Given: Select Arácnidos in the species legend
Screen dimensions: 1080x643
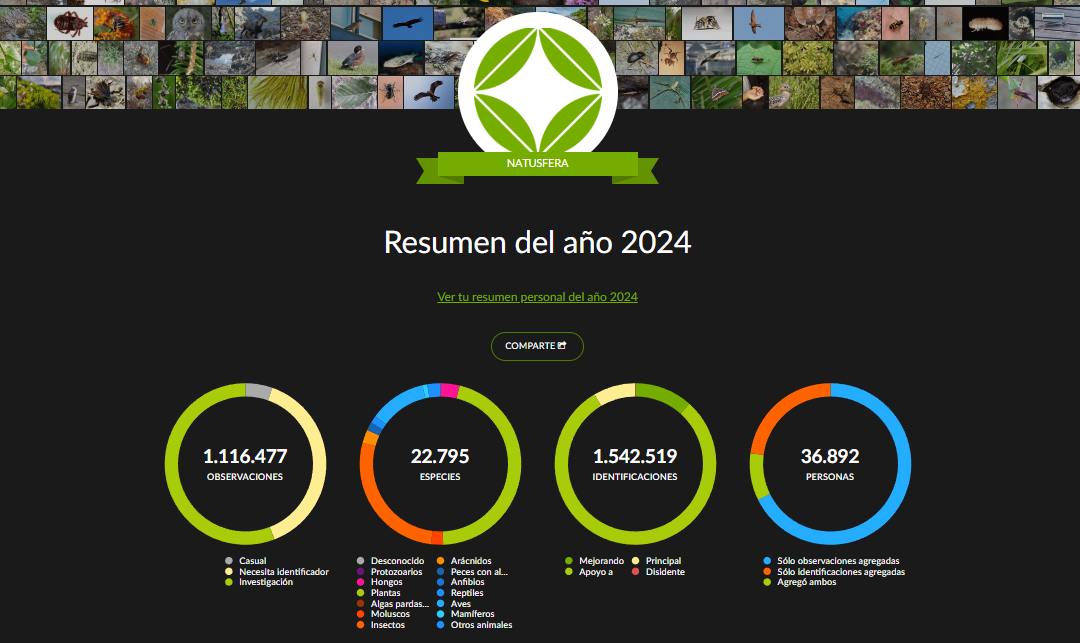Looking at the screenshot, I should click(x=470, y=561).
